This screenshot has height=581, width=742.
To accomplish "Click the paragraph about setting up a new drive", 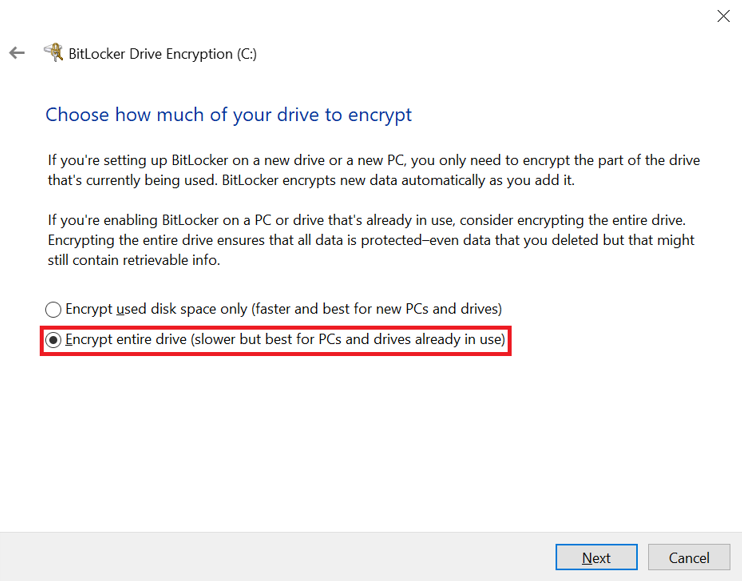I will click(x=374, y=170).
